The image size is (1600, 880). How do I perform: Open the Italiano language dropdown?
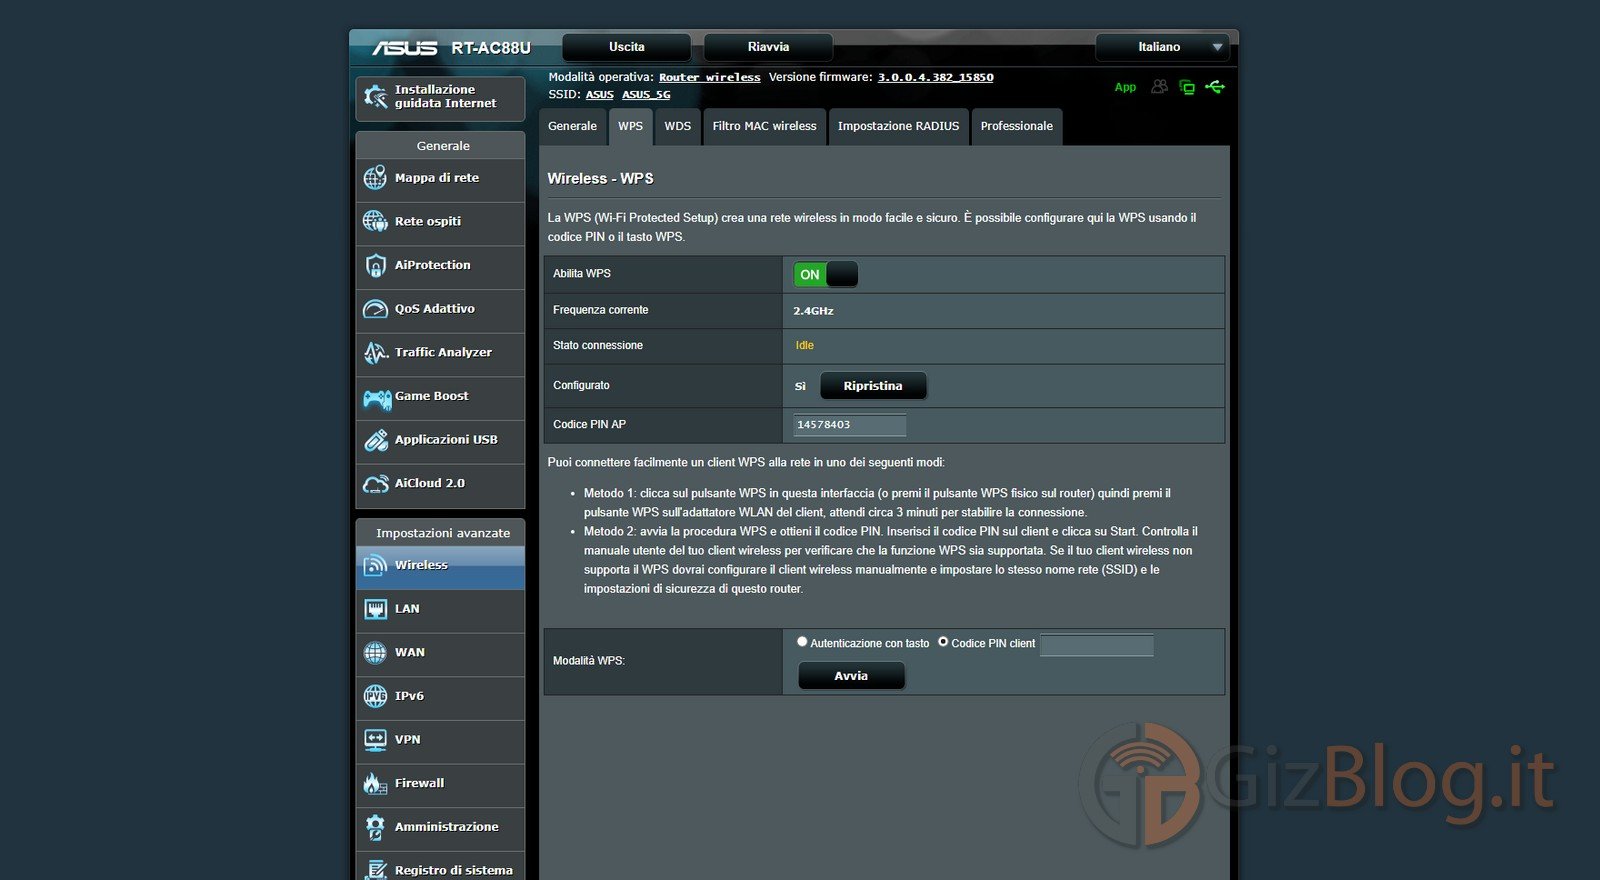pos(1161,47)
